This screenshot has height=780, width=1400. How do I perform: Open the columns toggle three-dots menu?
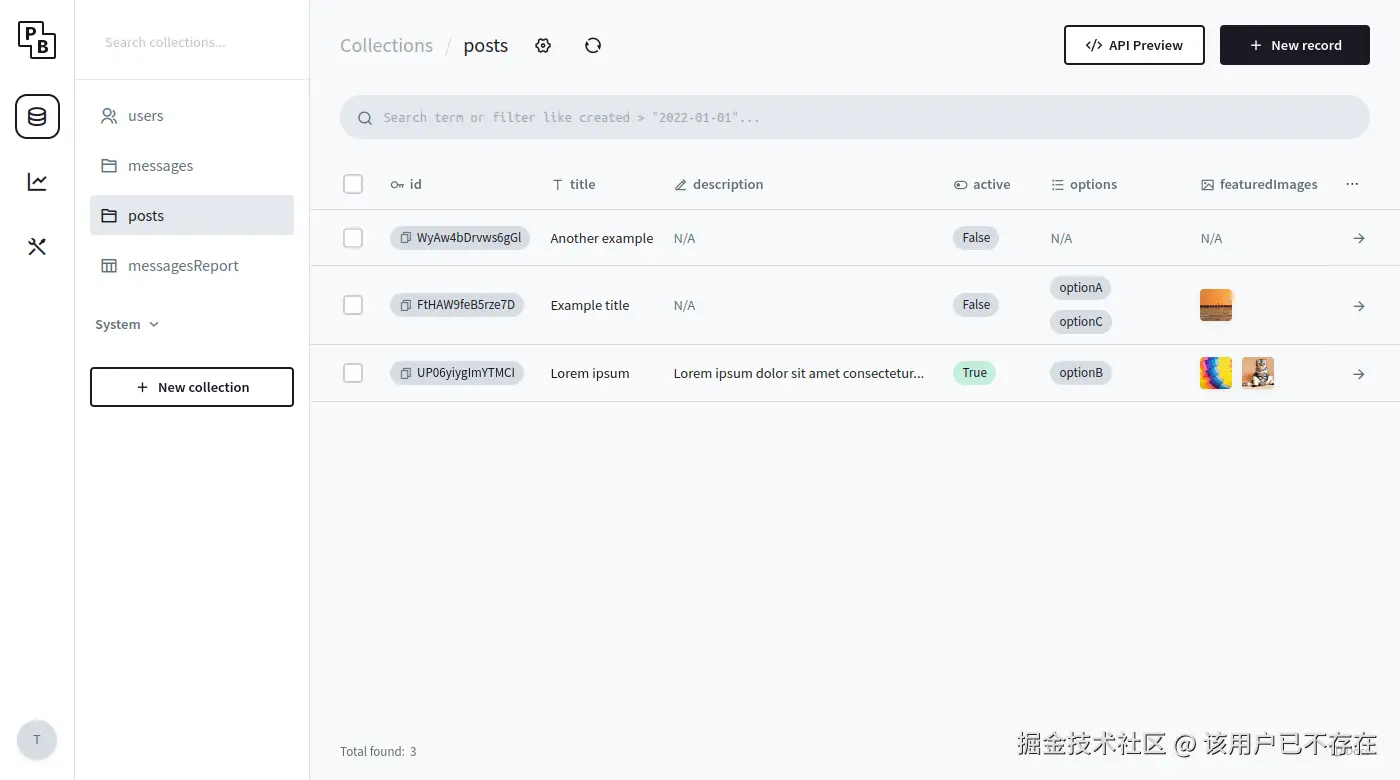click(1352, 184)
